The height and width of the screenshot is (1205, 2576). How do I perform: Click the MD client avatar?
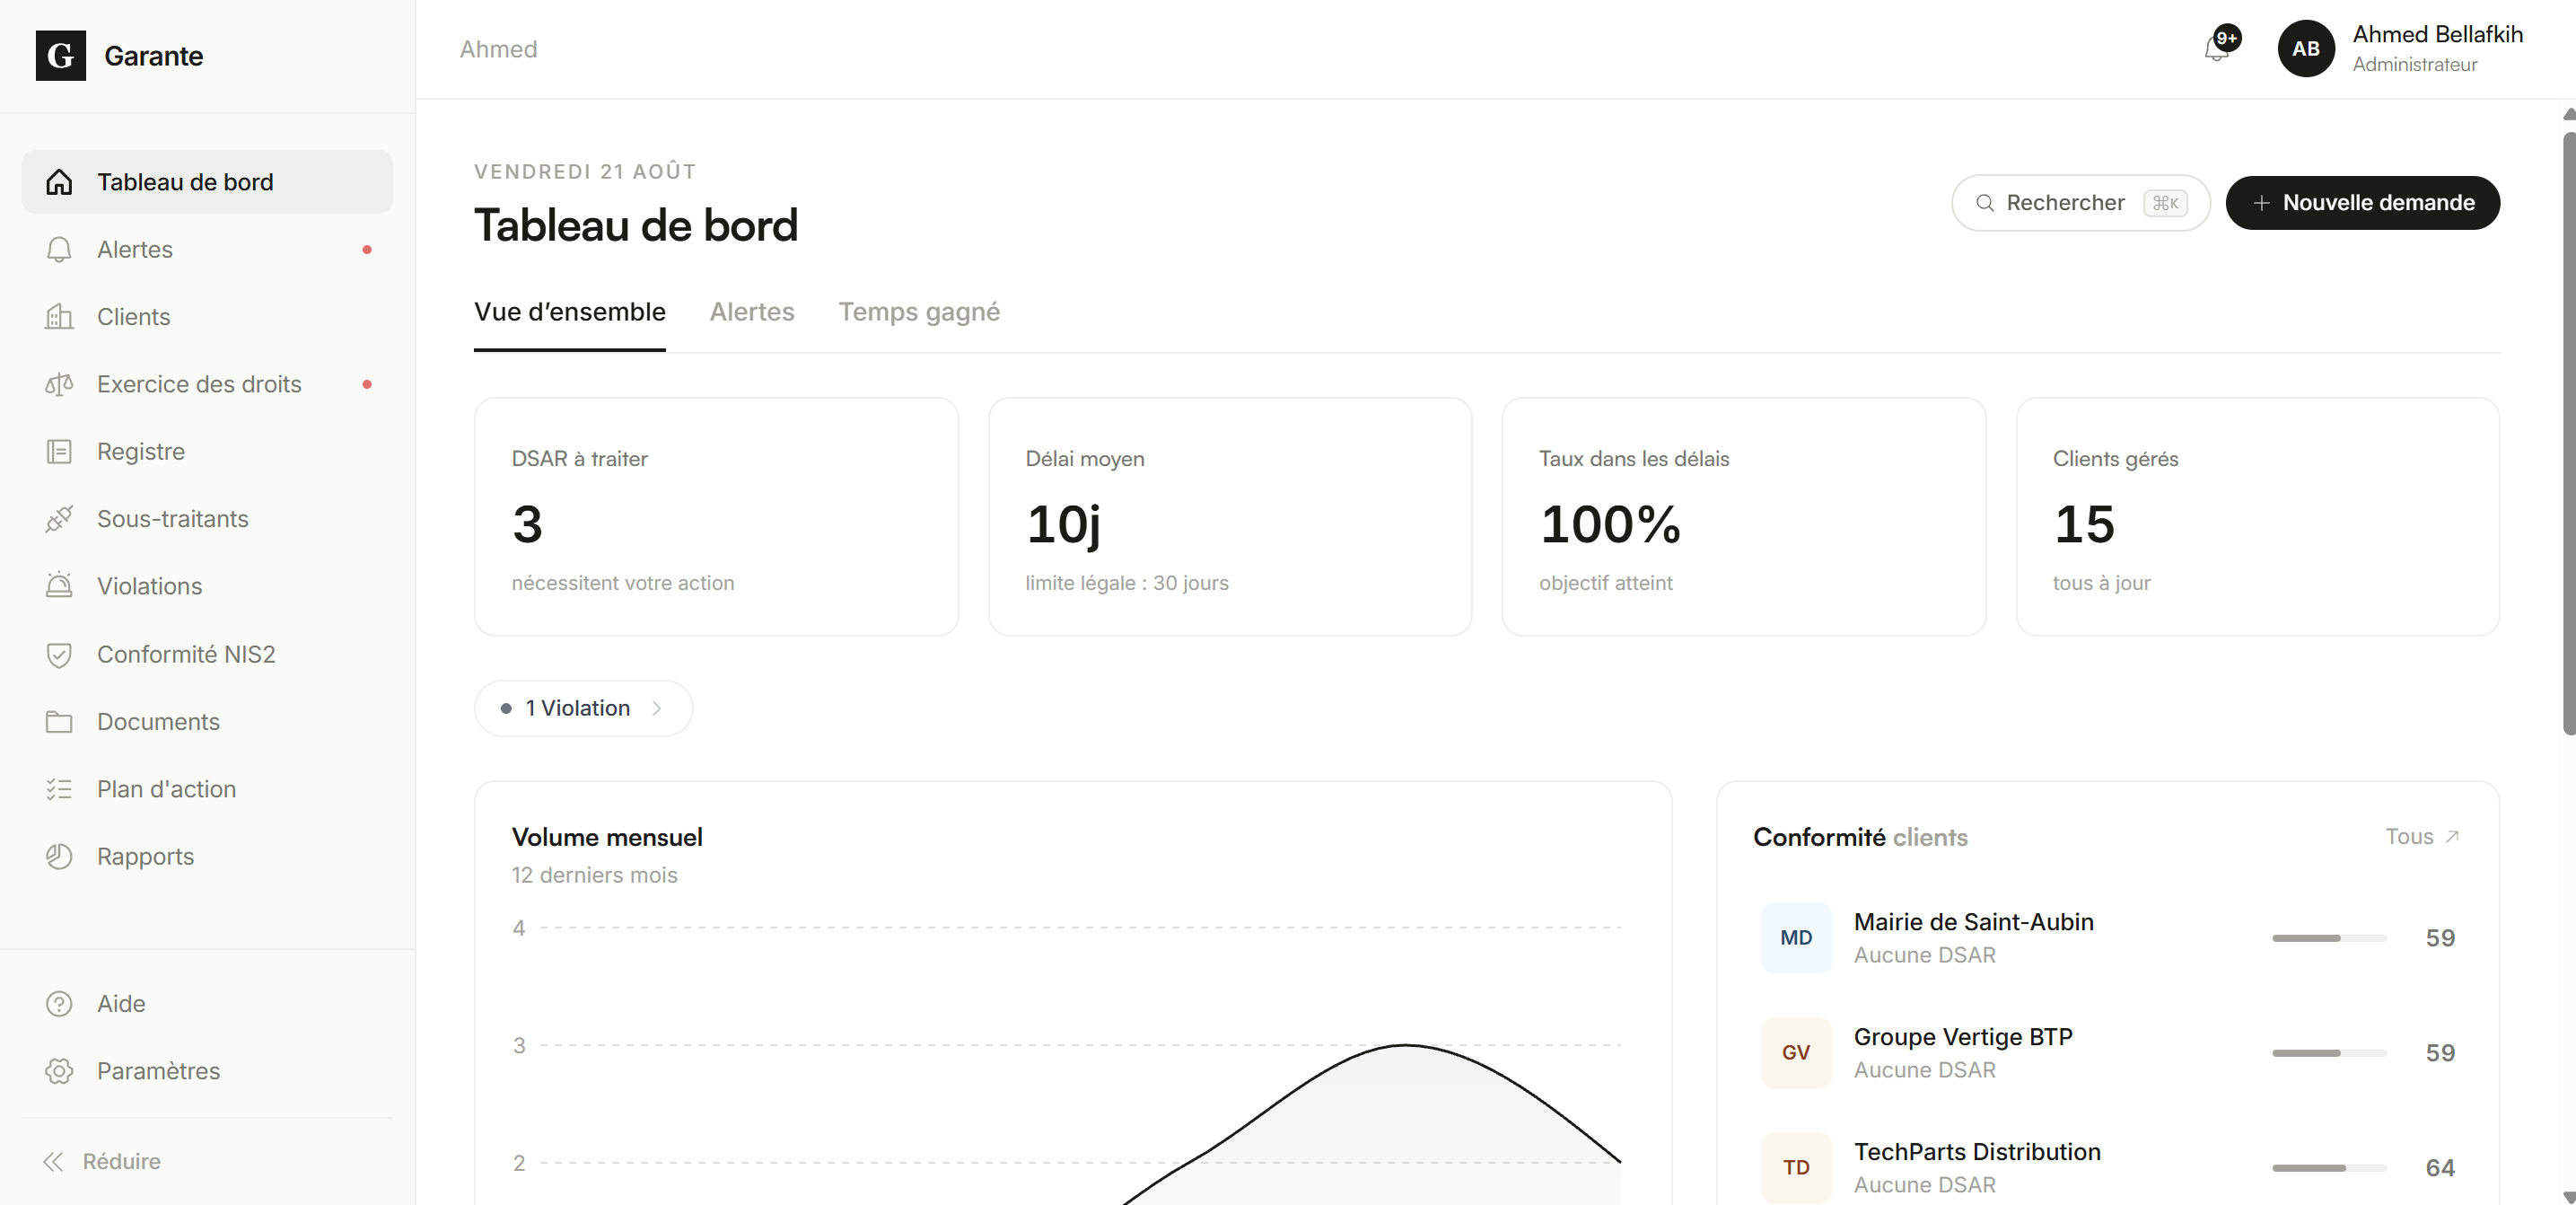tap(1796, 938)
